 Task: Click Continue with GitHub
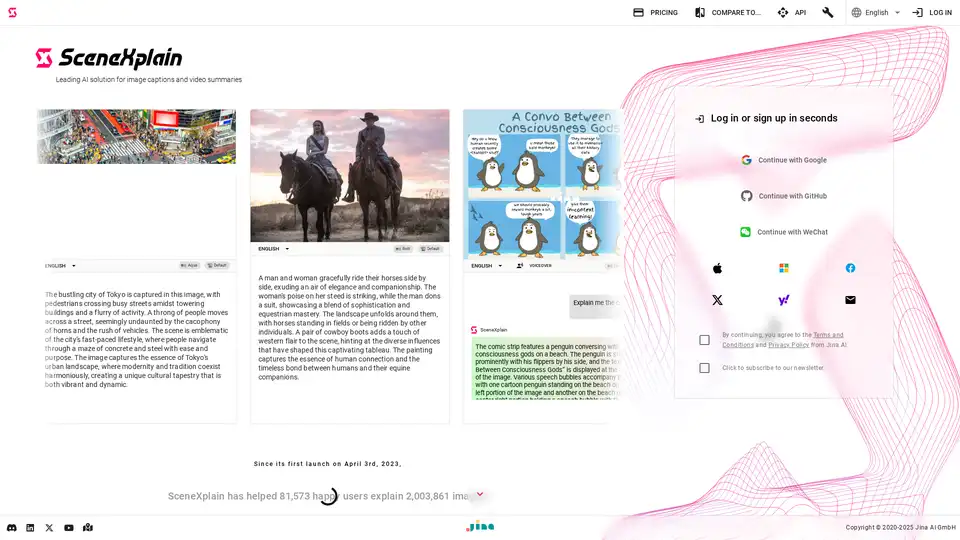click(784, 196)
